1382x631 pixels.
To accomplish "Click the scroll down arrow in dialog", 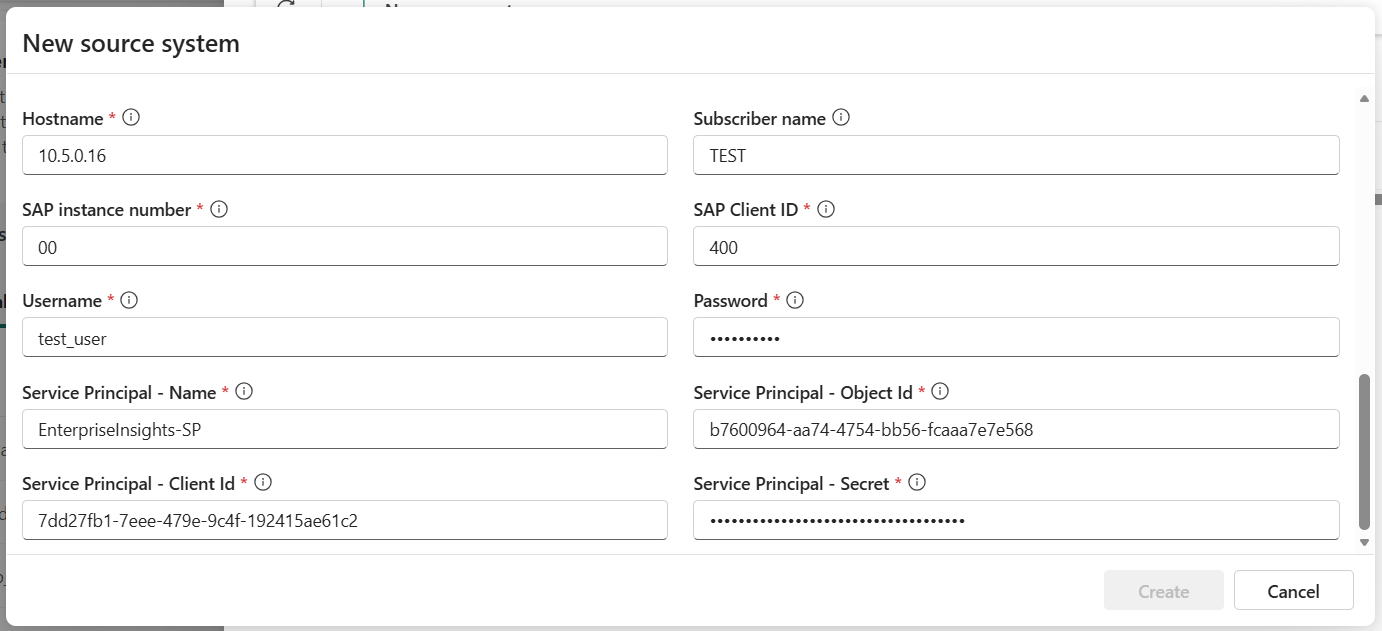I will click(x=1365, y=542).
